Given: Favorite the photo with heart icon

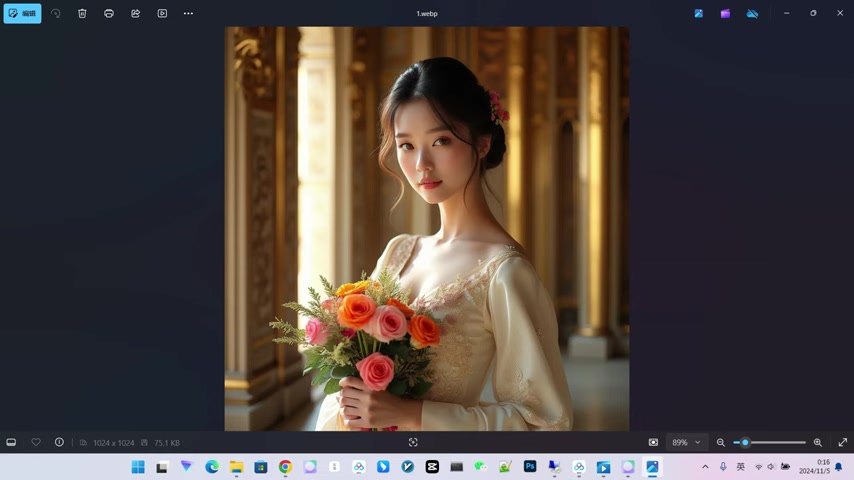Looking at the screenshot, I should [36, 442].
